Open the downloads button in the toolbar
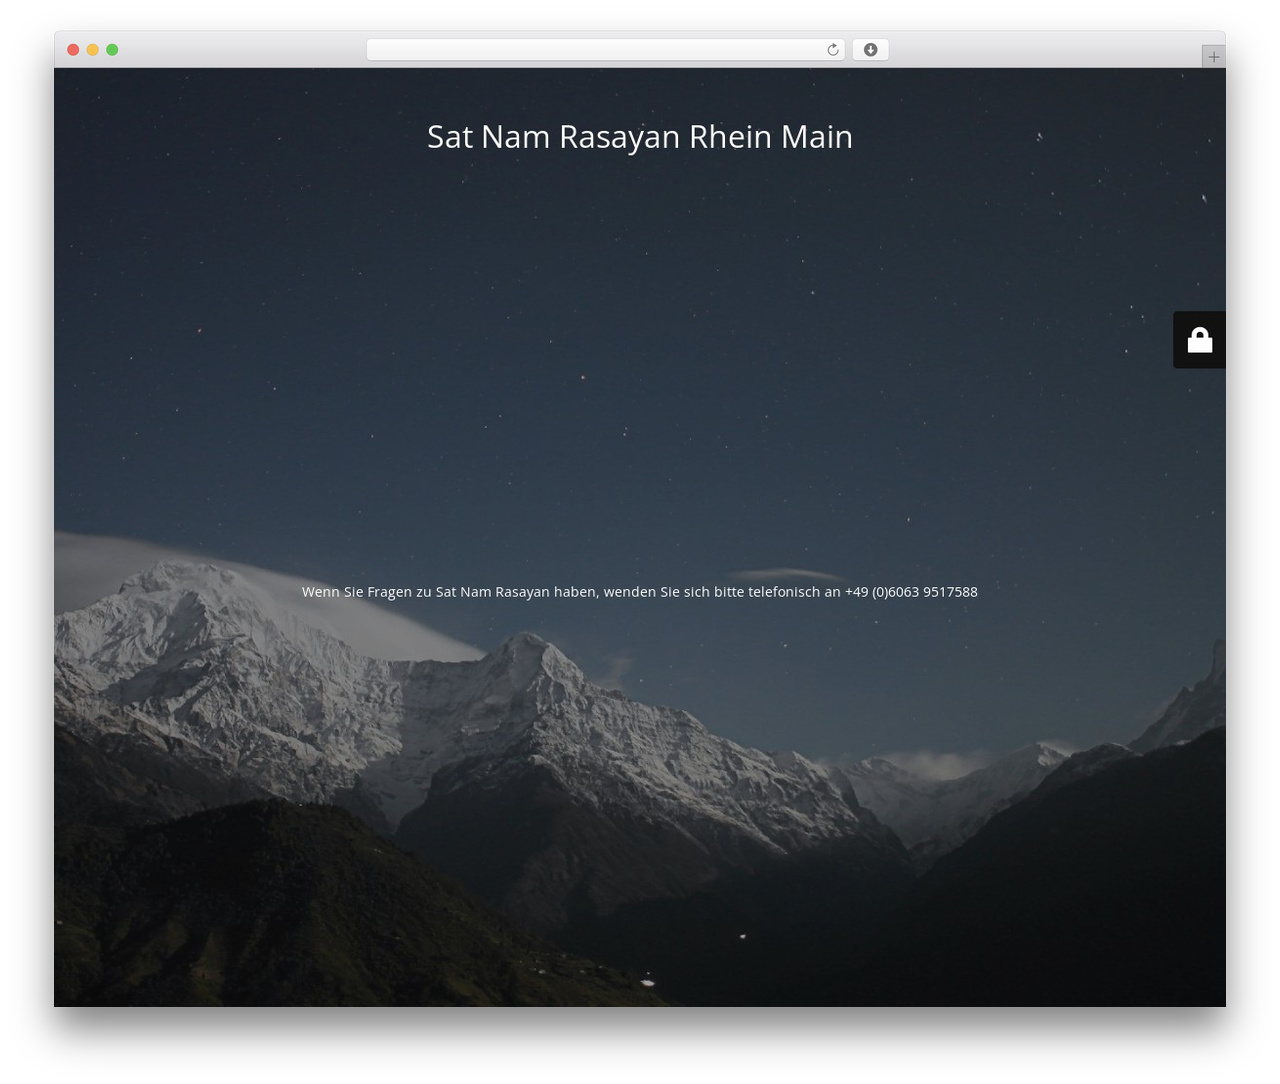Viewport: 1280px width, 1084px height. (870, 50)
